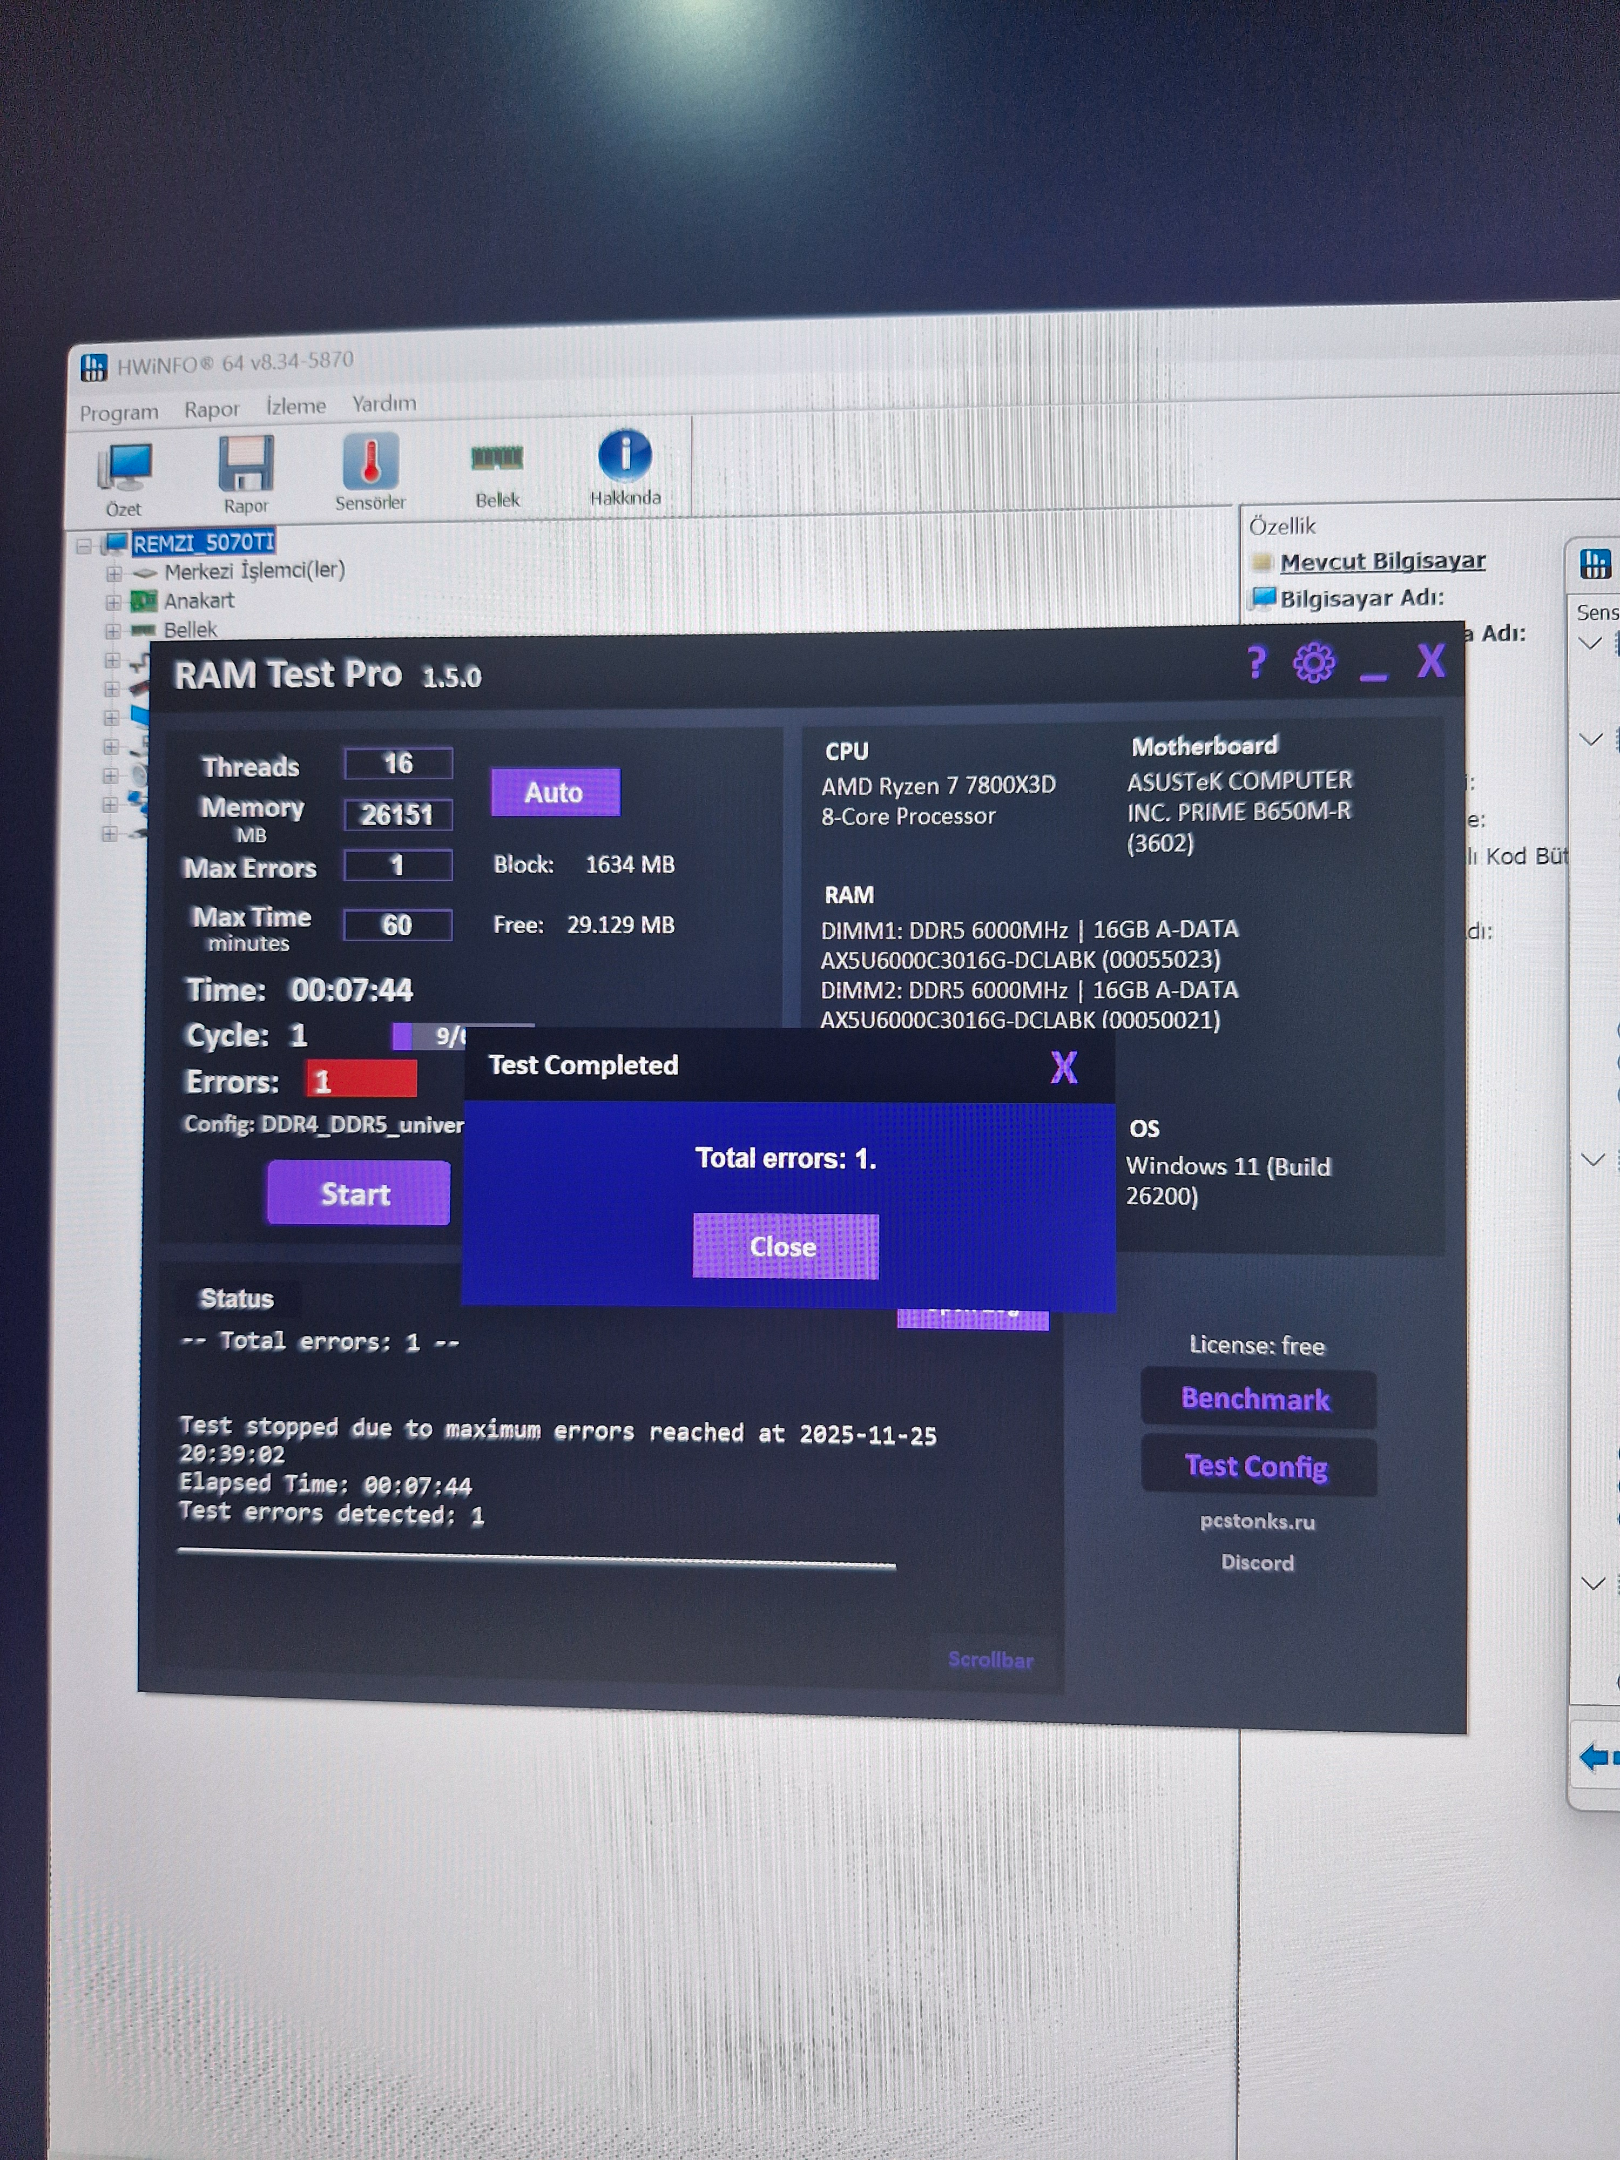Image resolution: width=1620 pixels, height=2160 pixels.
Task: Select Anakart in the device tree
Action: [199, 600]
